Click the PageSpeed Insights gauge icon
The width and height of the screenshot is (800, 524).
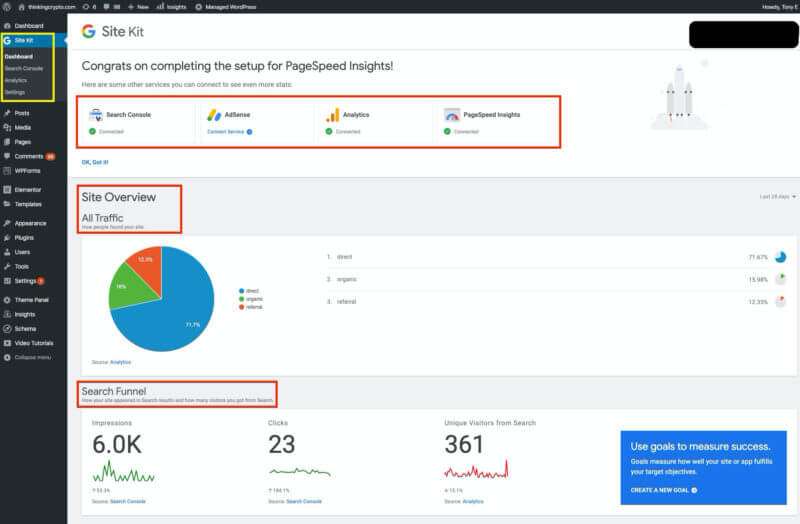[x=451, y=115]
